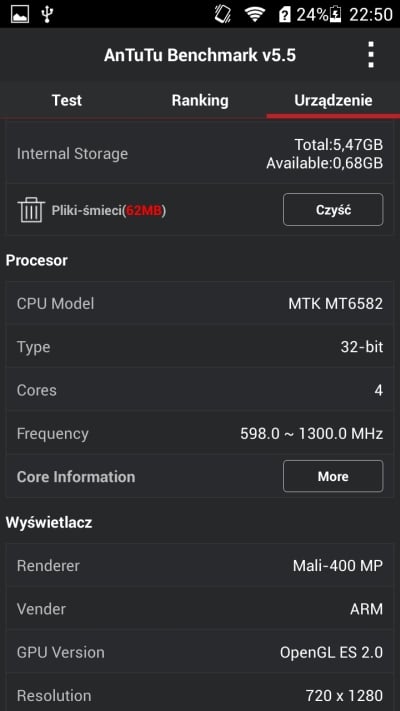Tap the picture notification icon in status bar
400x711 pixels.
pos(20,14)
